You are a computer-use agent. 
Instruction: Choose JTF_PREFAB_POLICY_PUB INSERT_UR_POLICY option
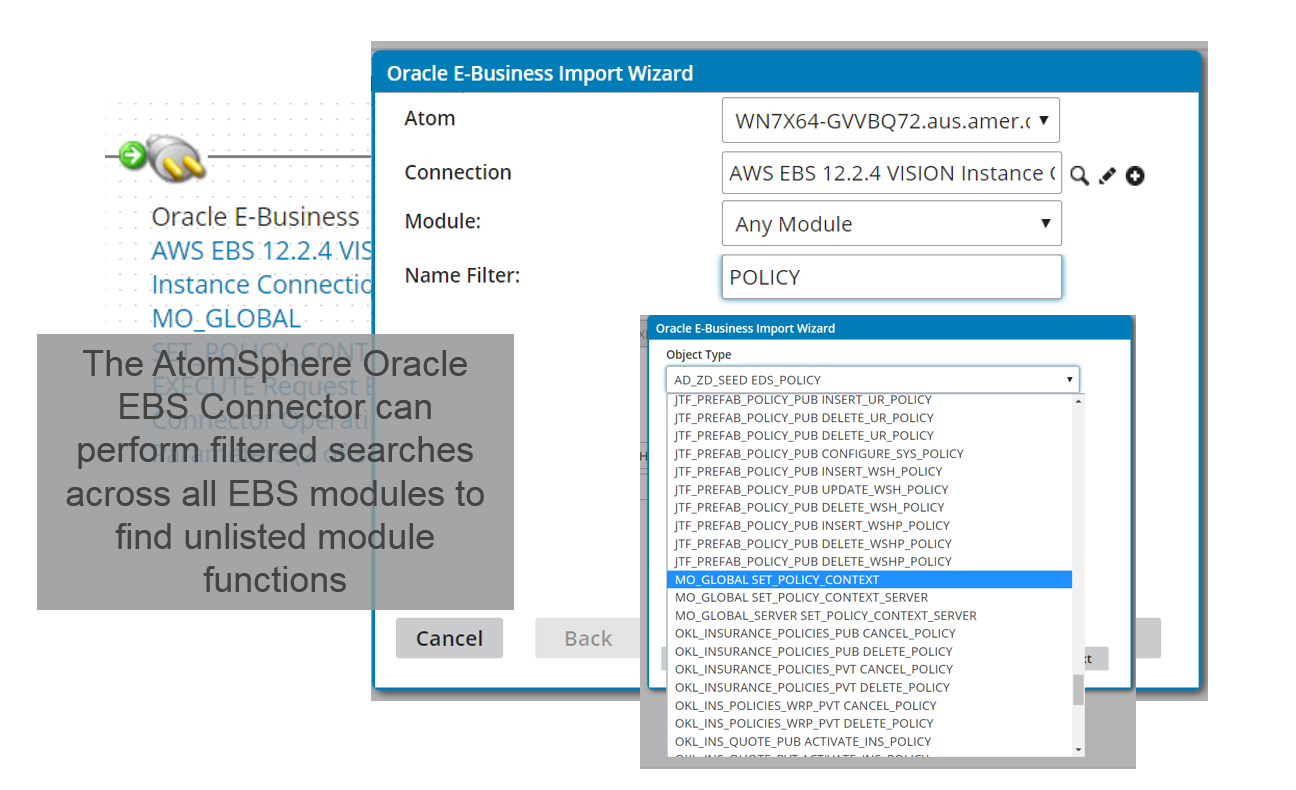click(869, 400)
